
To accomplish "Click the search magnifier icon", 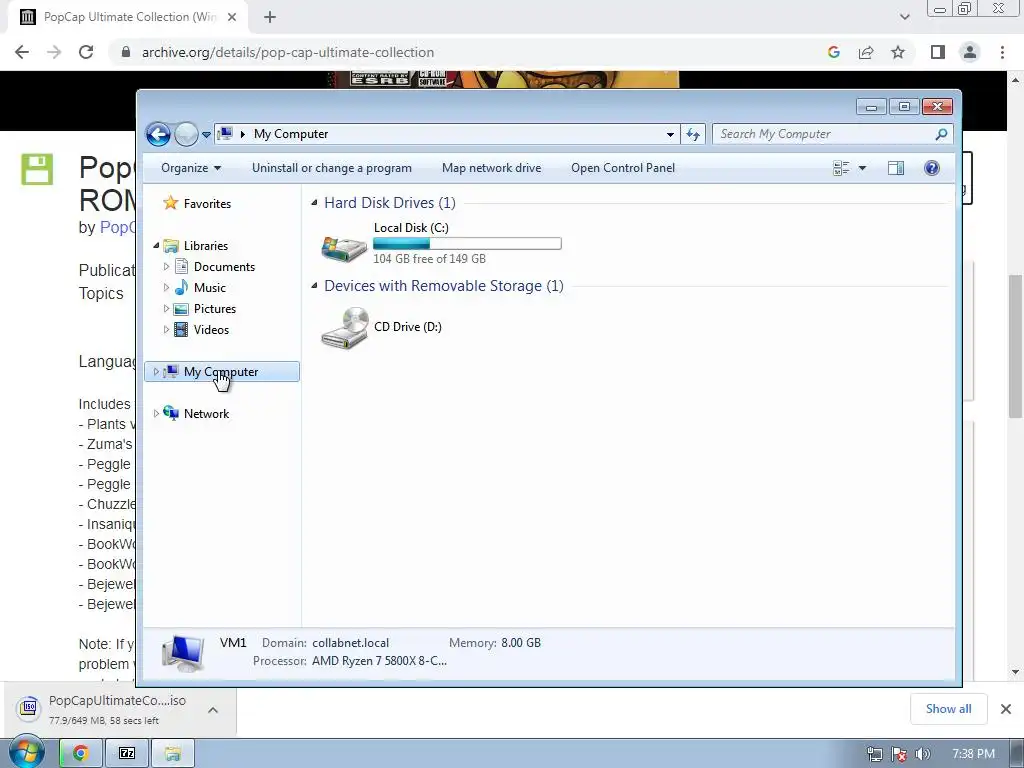I will (x=941, y=134).
